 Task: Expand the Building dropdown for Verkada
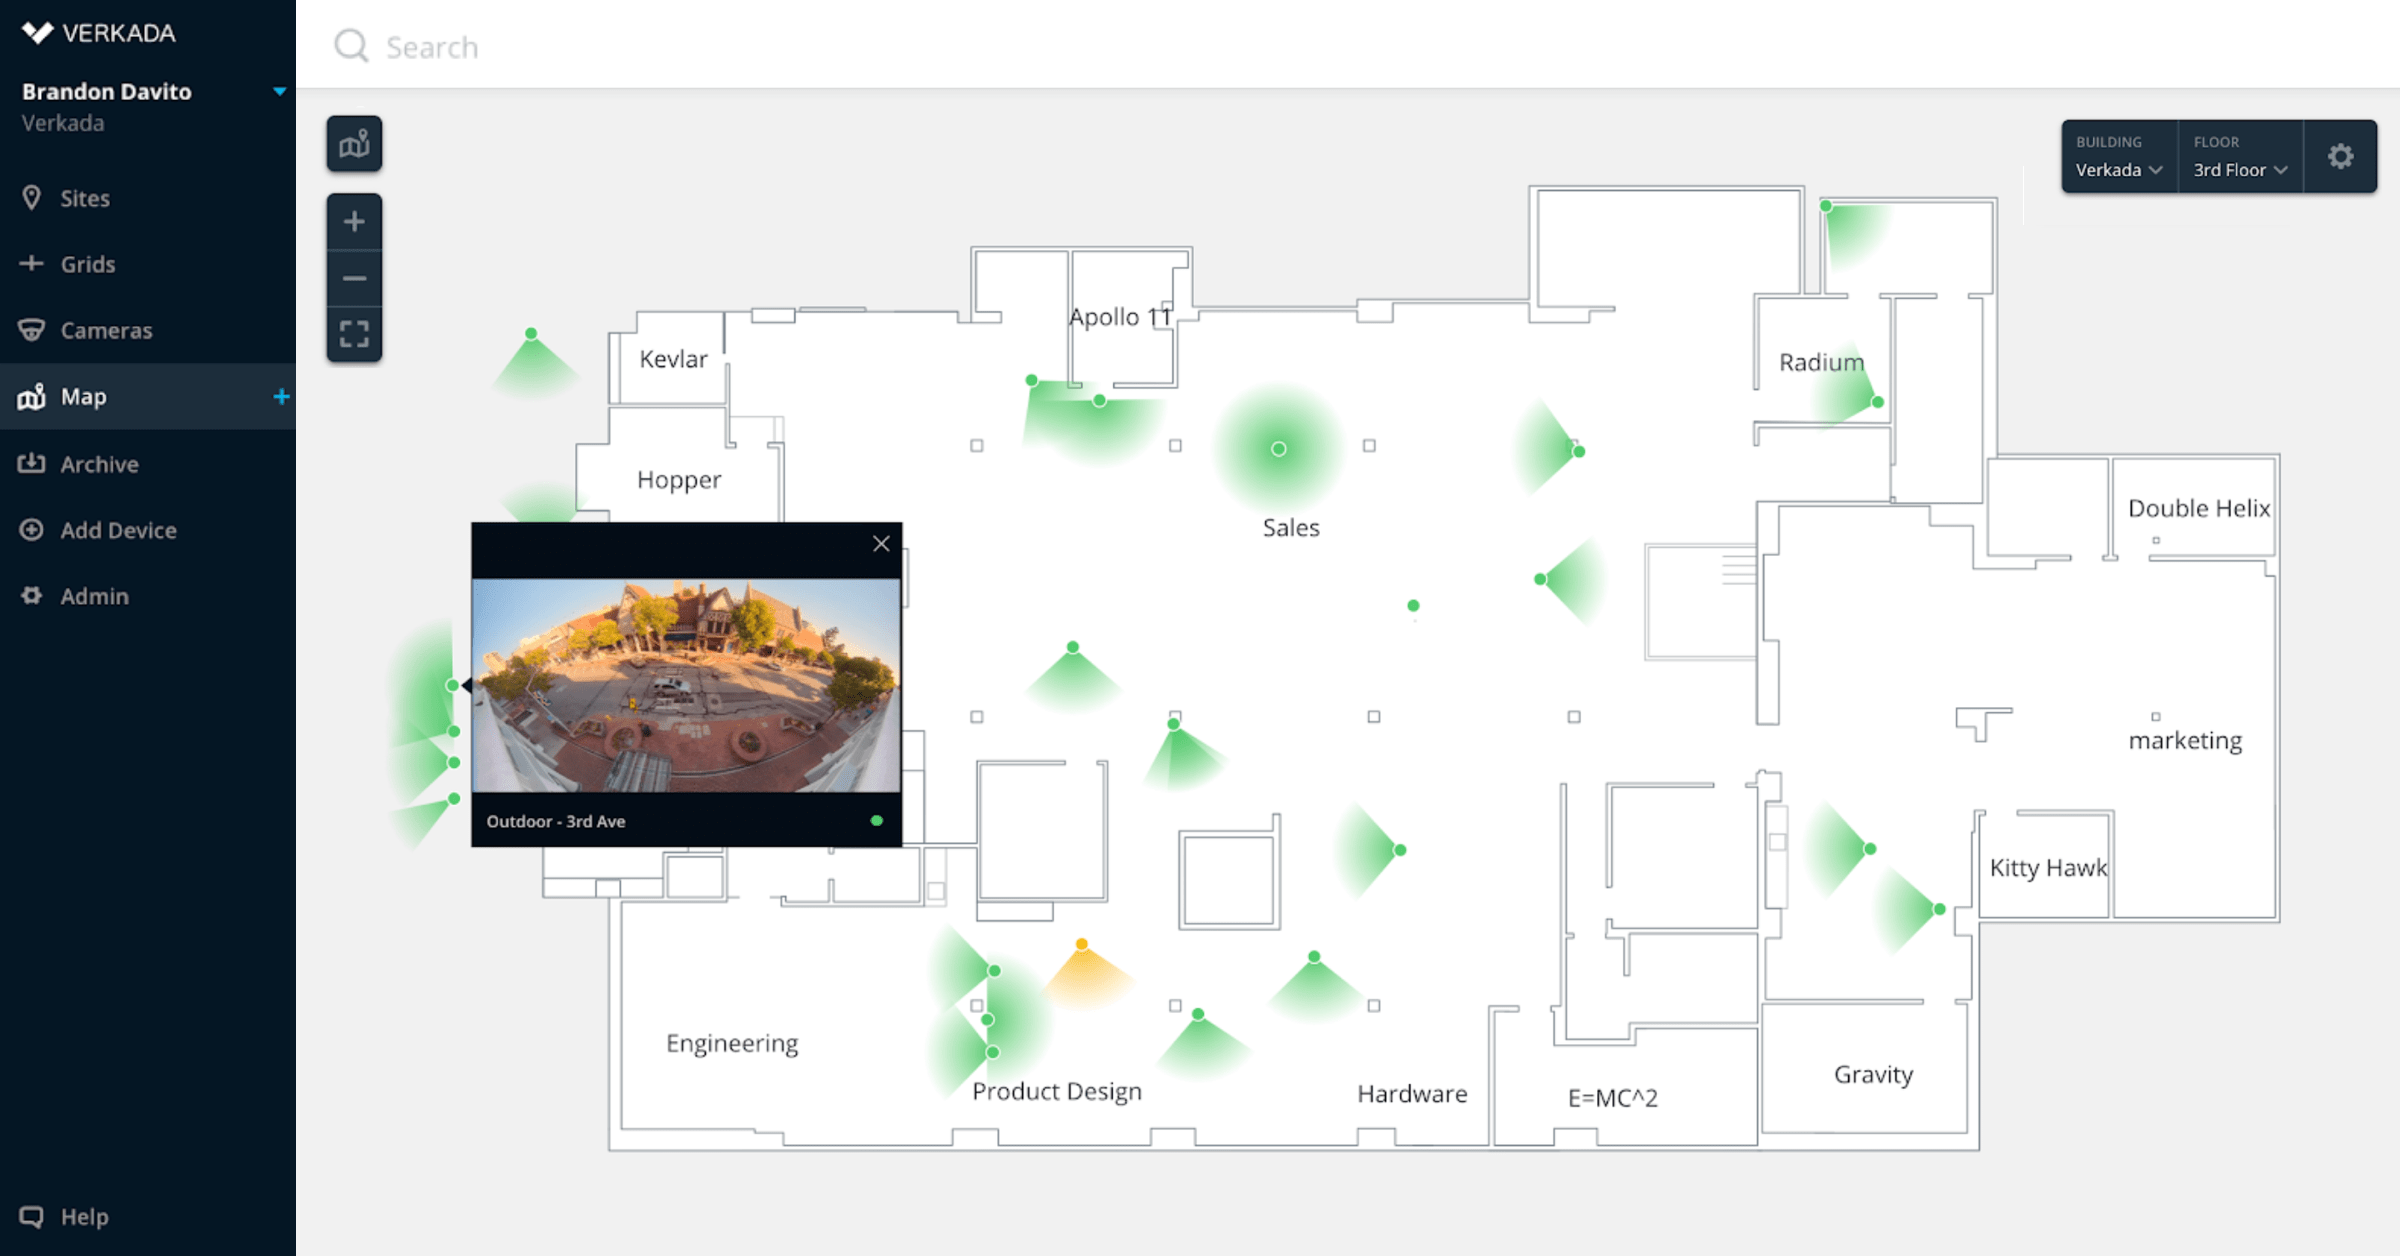tap(2121, 168)
